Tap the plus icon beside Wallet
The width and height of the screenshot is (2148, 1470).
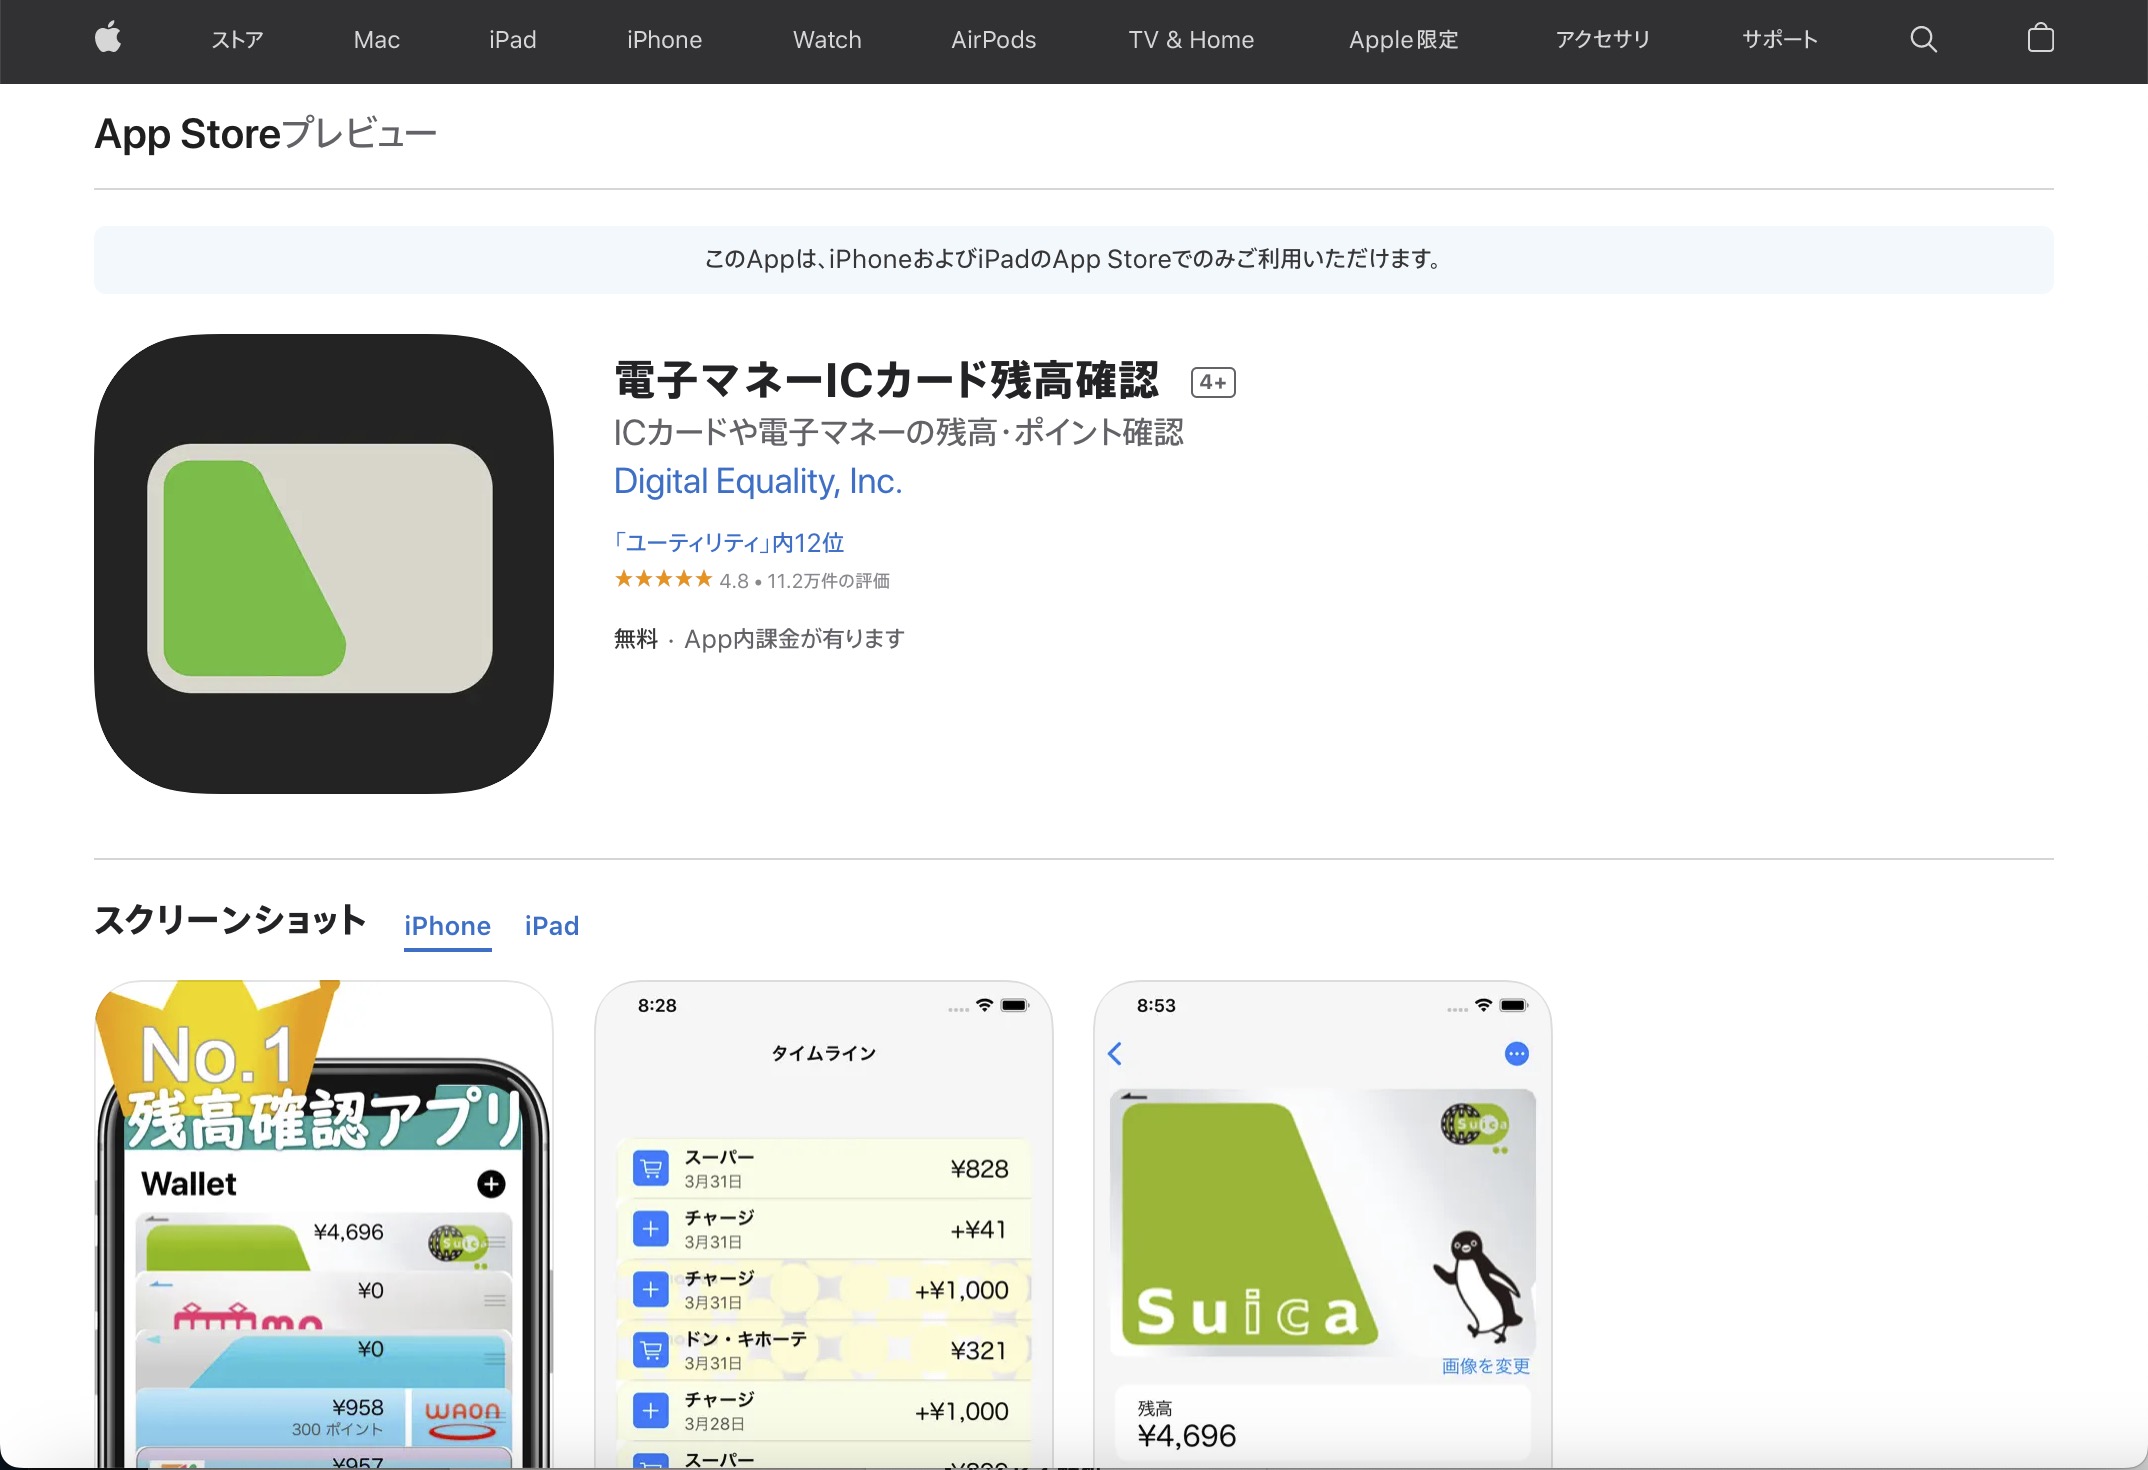pyautogui.click(x=491, y=1184)
